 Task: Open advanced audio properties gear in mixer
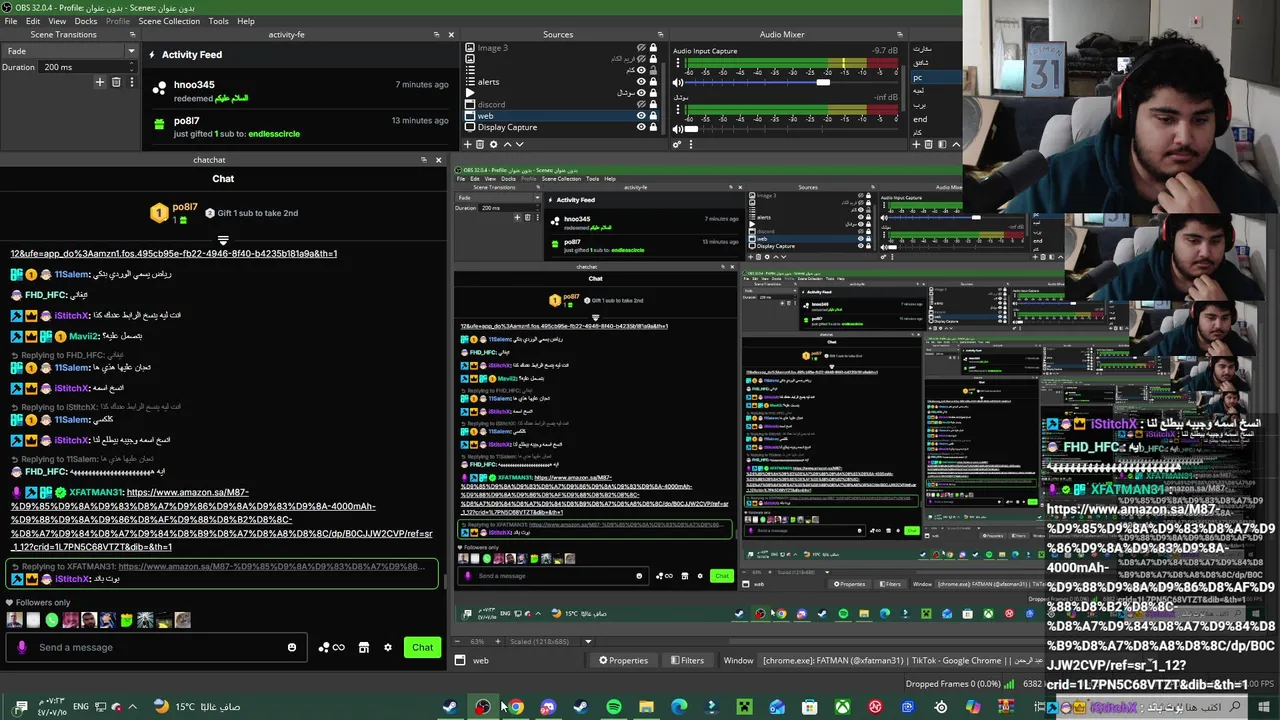point(677,144)
